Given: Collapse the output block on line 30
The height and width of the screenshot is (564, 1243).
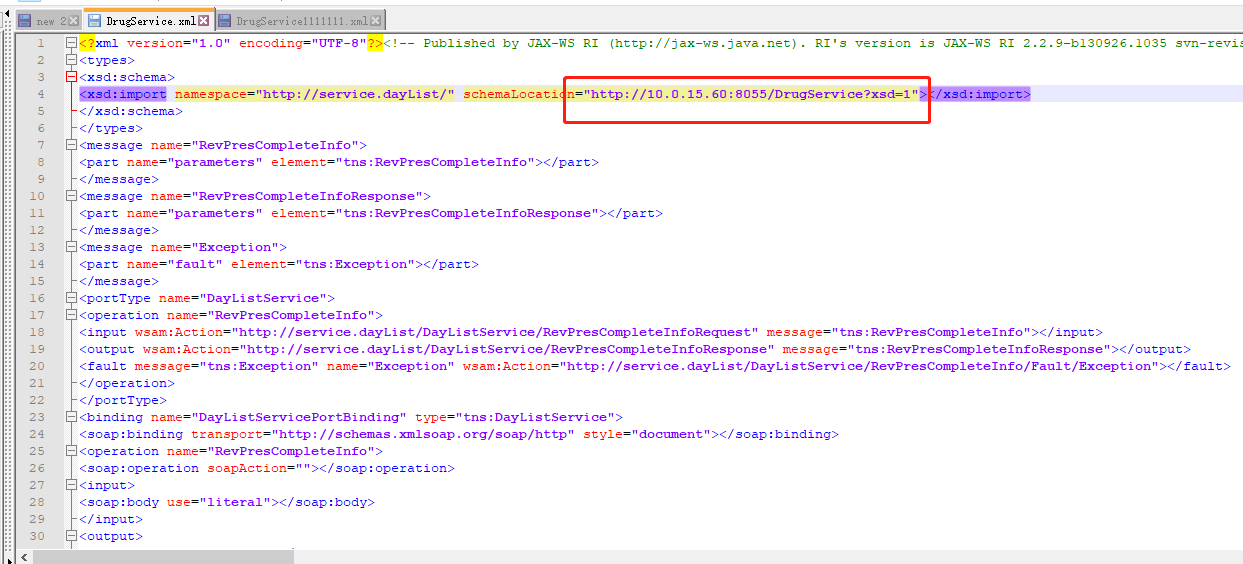Looking at the screenshot, I should (x=70, y=536).
